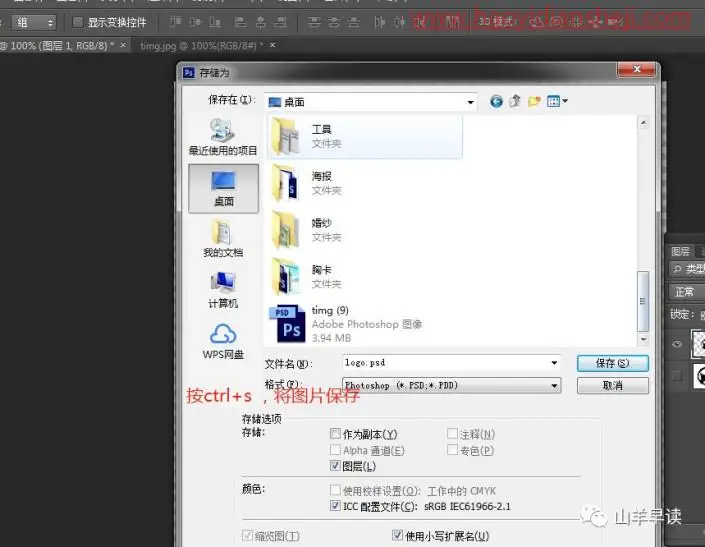Select the 图层 panel tab
This screenshot has width=705, height=547.
[x=680, y=251]
